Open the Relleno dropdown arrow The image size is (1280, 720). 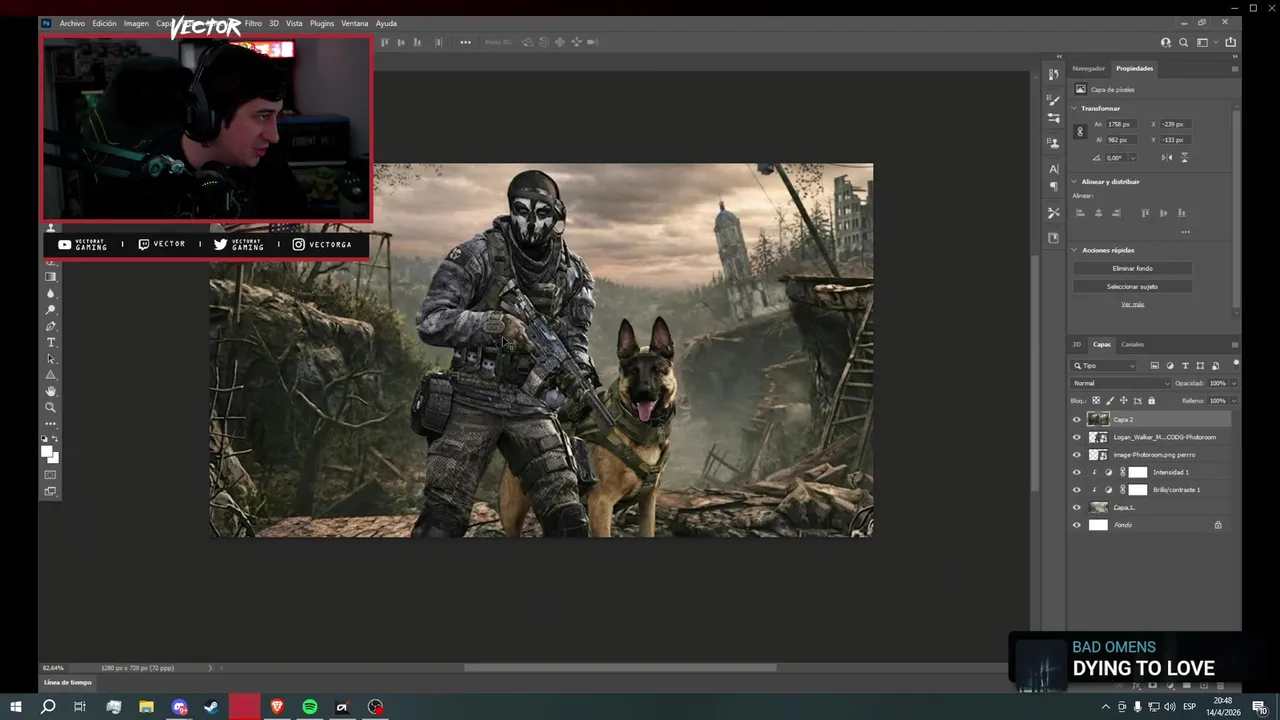[x=1234, y=401]
